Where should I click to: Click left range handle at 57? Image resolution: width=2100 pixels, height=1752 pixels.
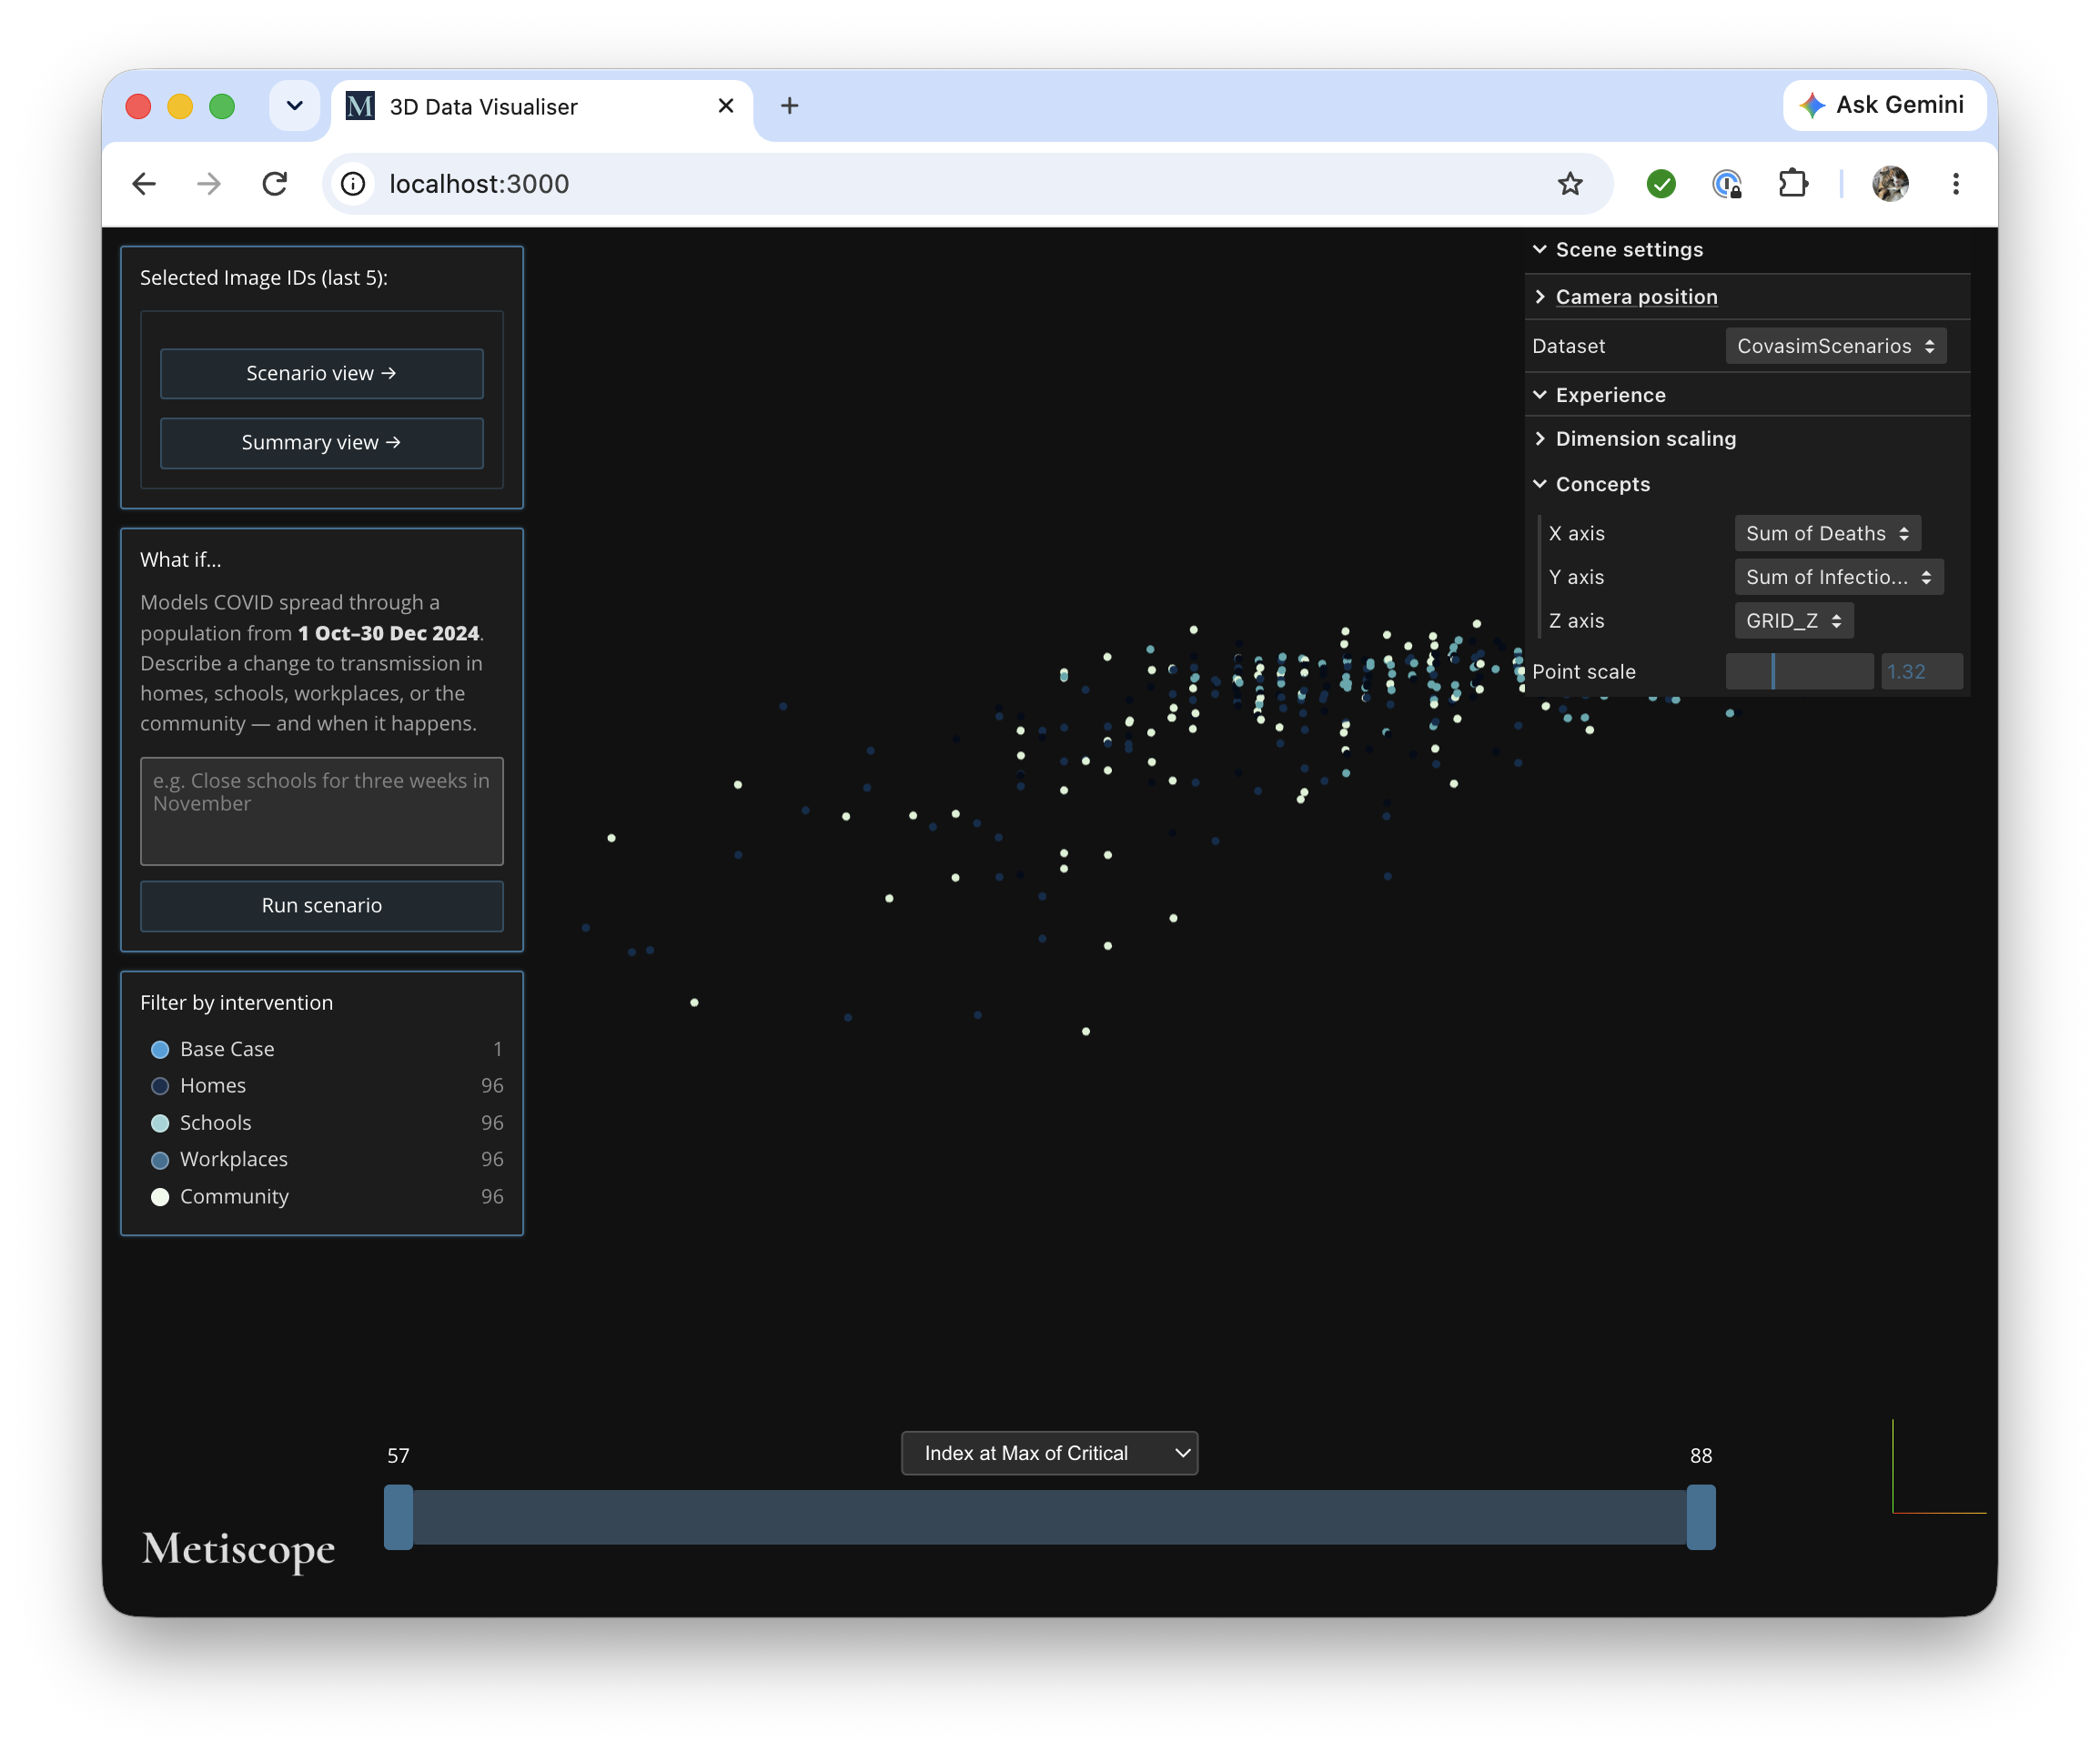pos(399,1518)
